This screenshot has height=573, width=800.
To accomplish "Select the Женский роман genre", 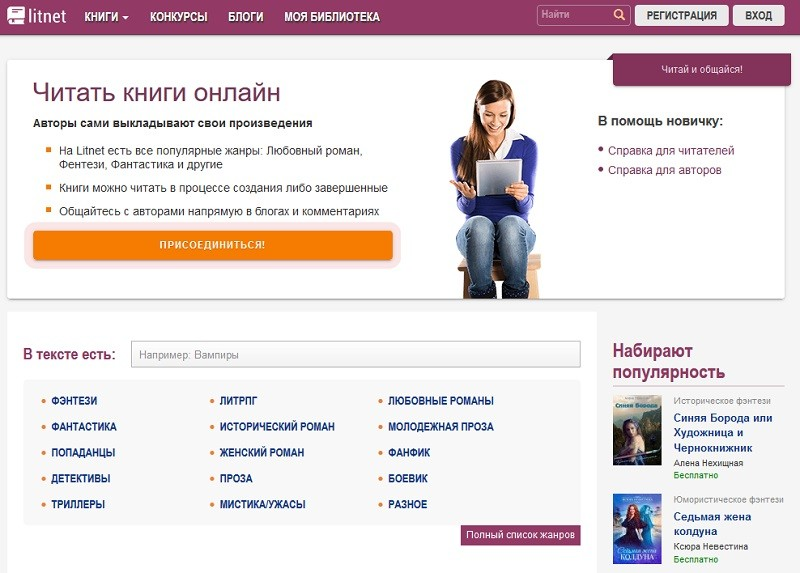I will click(262, 453).
